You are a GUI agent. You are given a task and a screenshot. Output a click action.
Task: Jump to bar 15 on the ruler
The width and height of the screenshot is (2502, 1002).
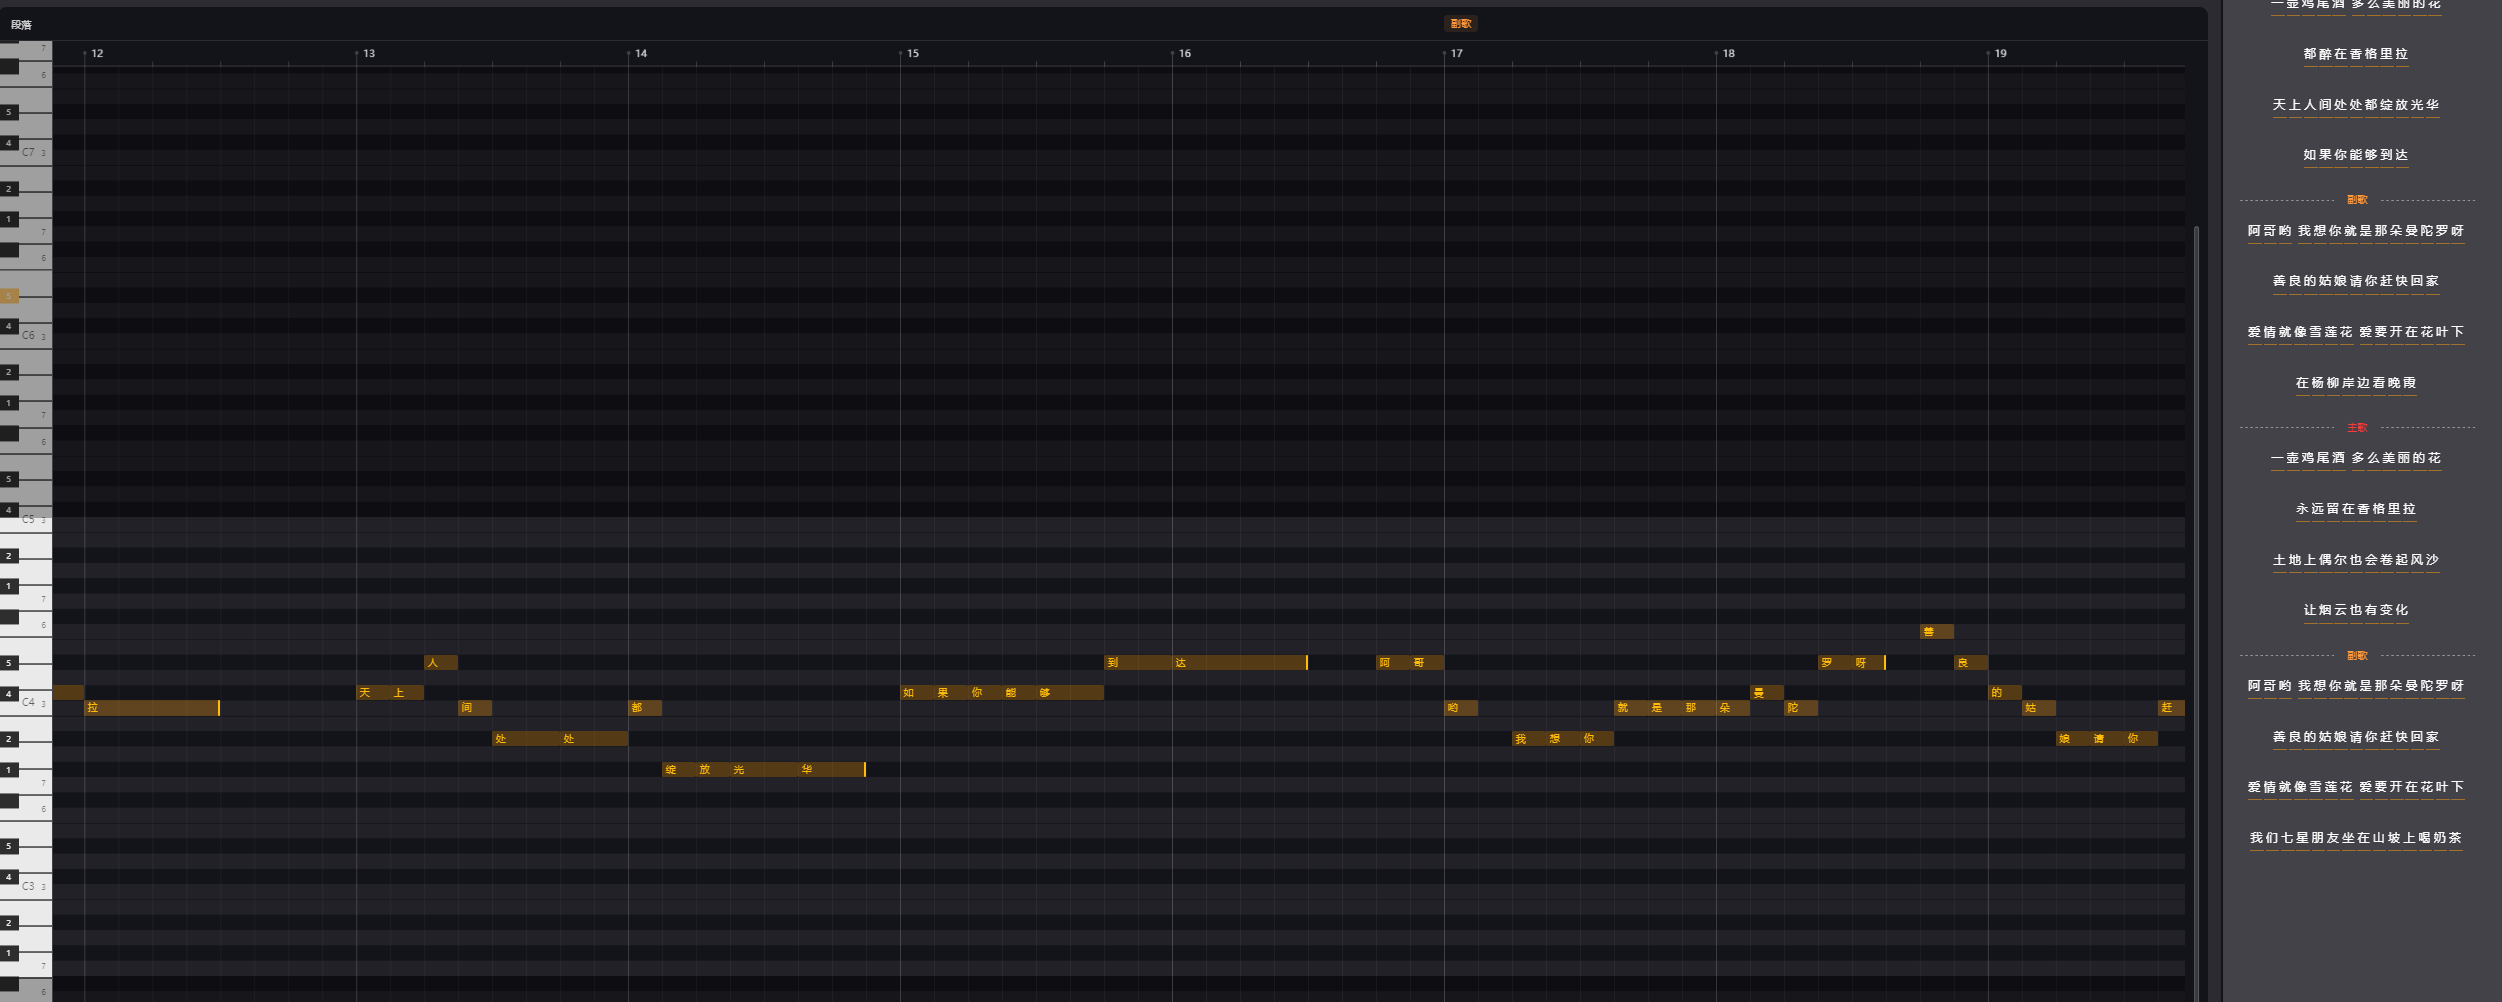click(912, 54)
